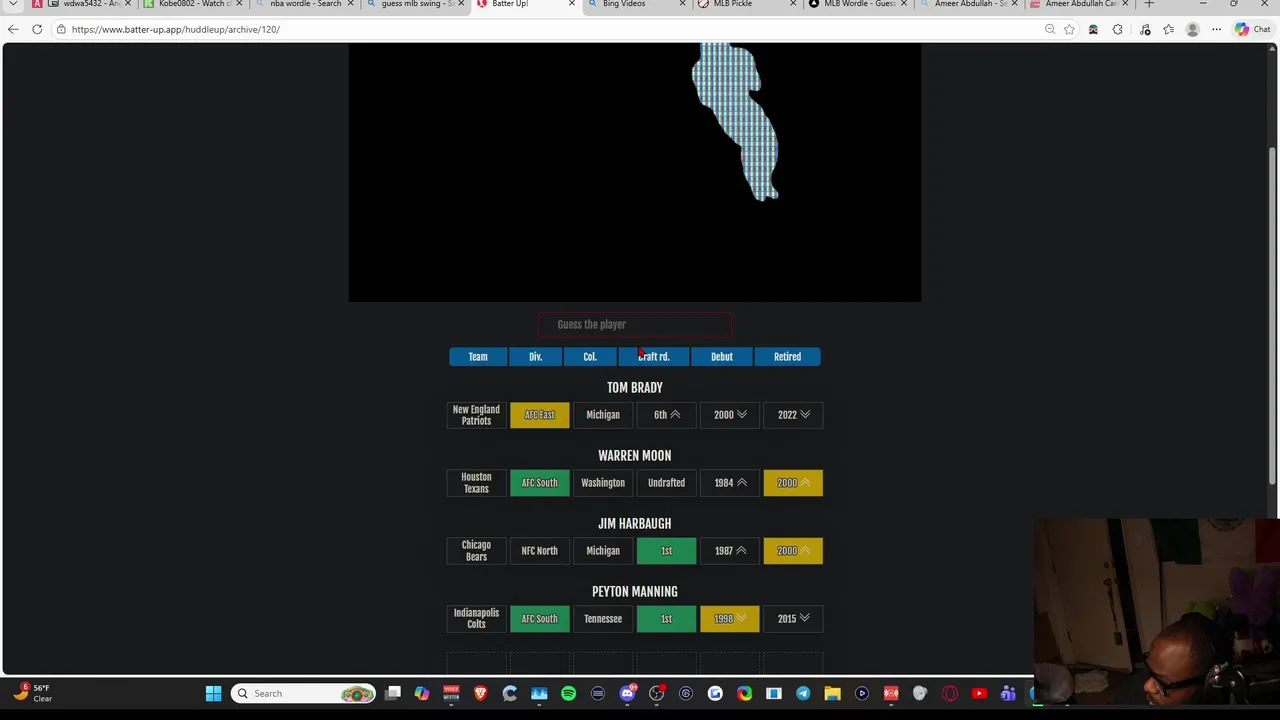
Task: Open the Copilot Chat button
Action: pos(1252,29)
